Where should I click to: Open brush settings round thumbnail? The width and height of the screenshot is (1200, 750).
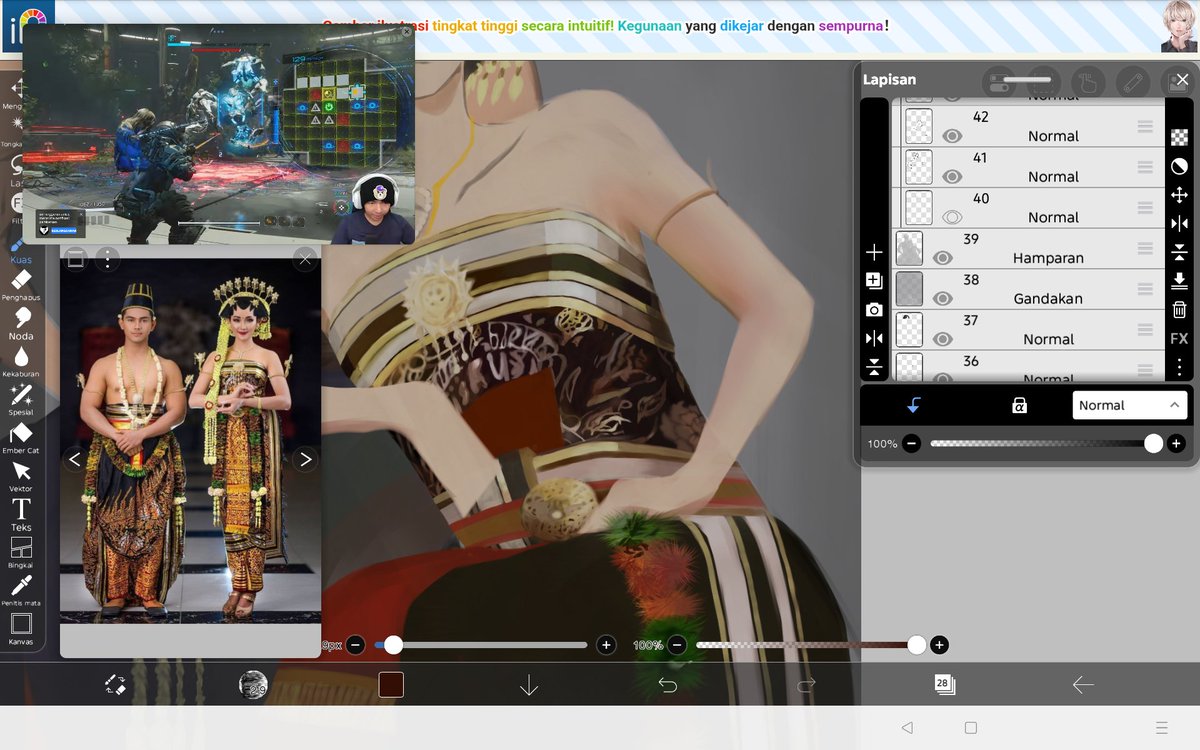(x=253, y=685)
